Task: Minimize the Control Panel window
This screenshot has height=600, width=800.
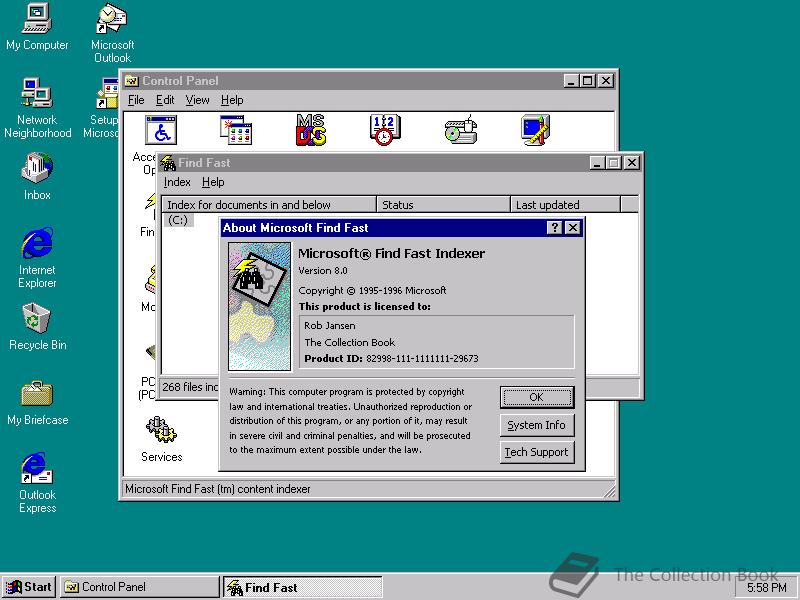Action: coord(571,81)
